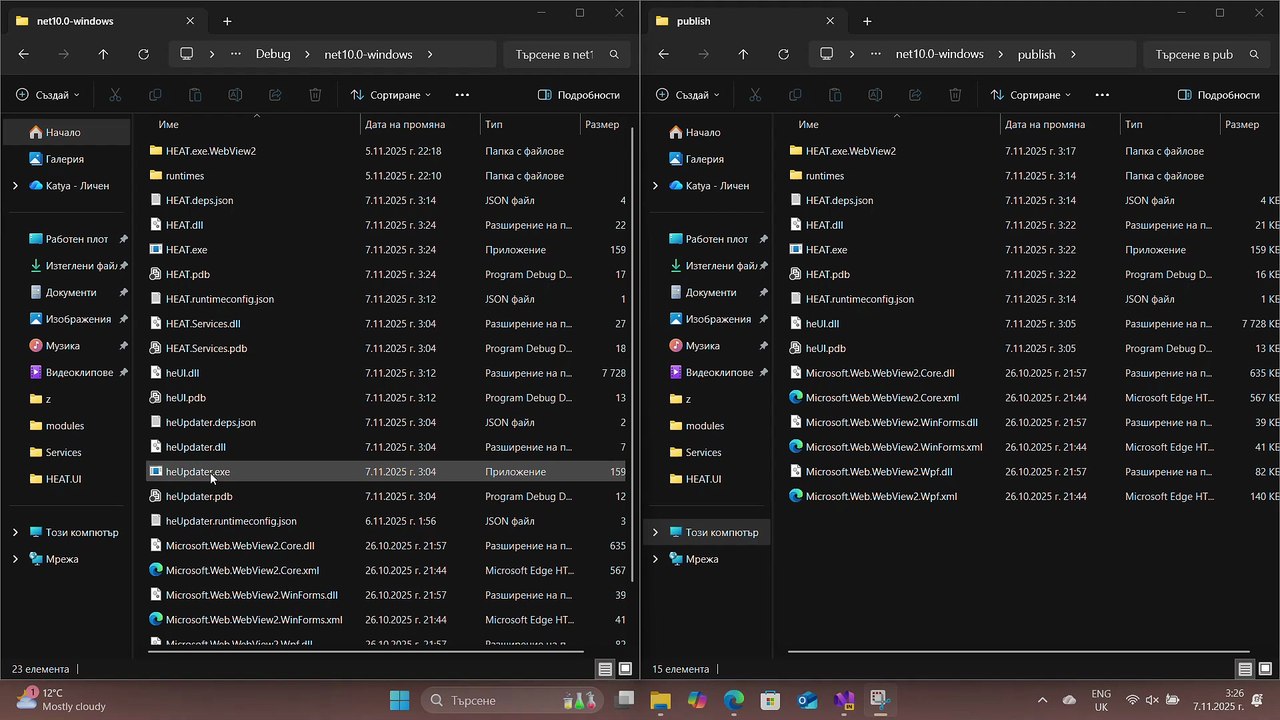This screenshot has width=1280, height=720.
Task: Open Visual Studio from taskbar
Action: (844, 700)
